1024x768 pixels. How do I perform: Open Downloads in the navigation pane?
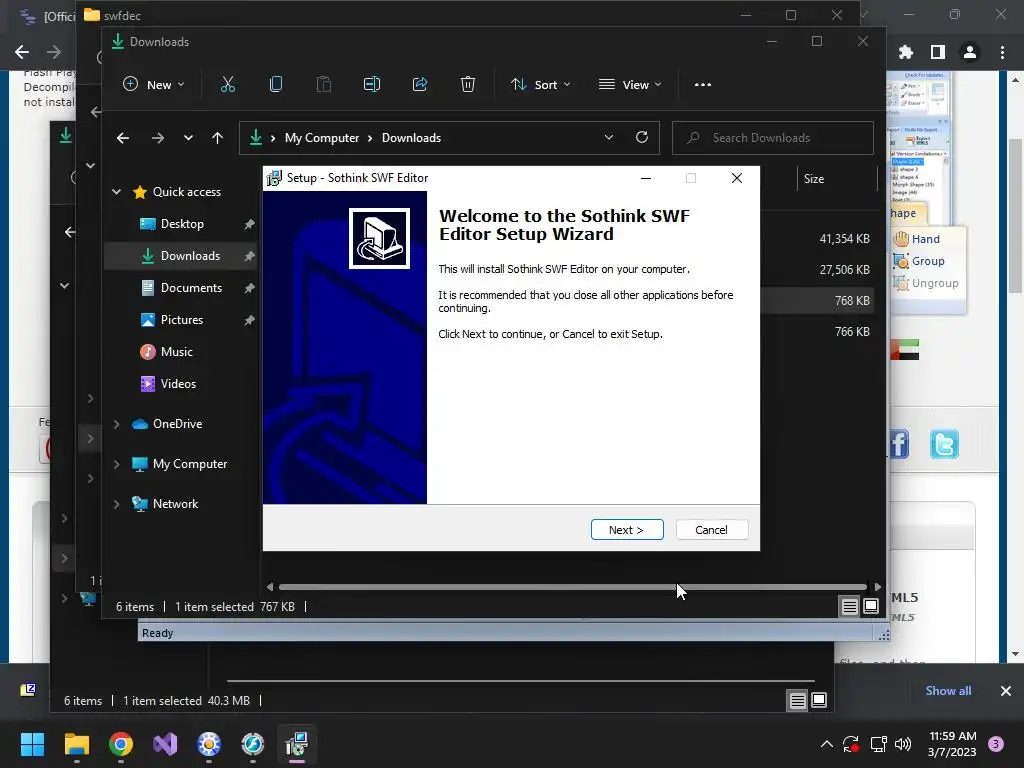tap(190, 256)
